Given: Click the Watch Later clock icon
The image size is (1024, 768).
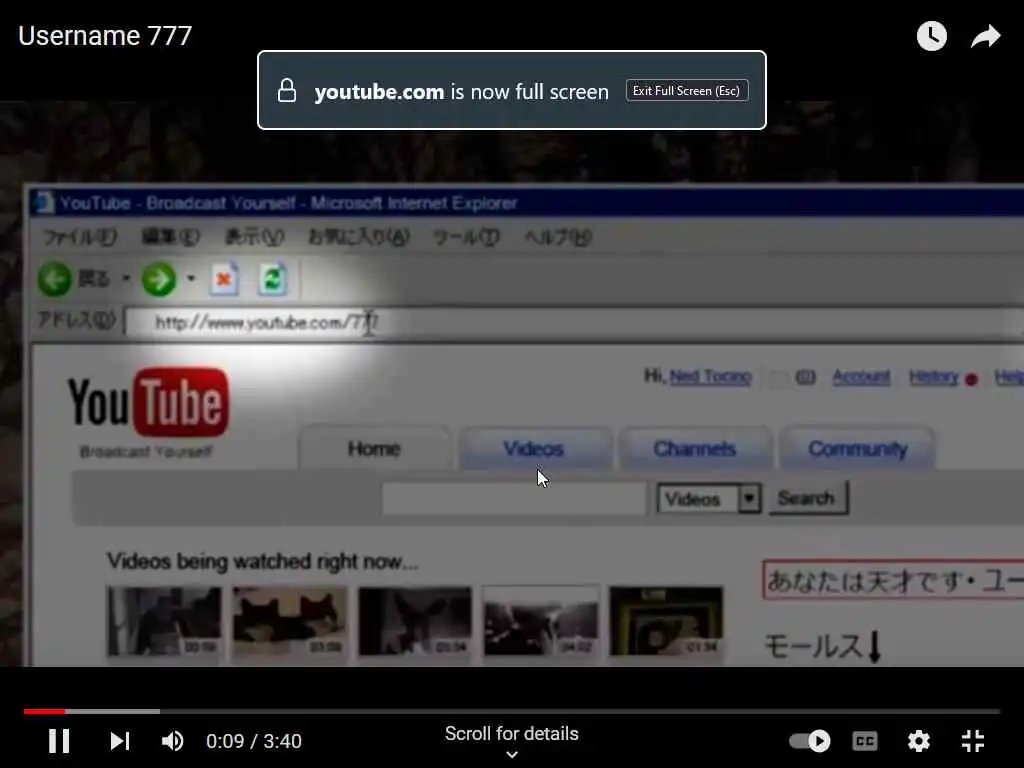Looking at the screenshot, I should [931, 36].
